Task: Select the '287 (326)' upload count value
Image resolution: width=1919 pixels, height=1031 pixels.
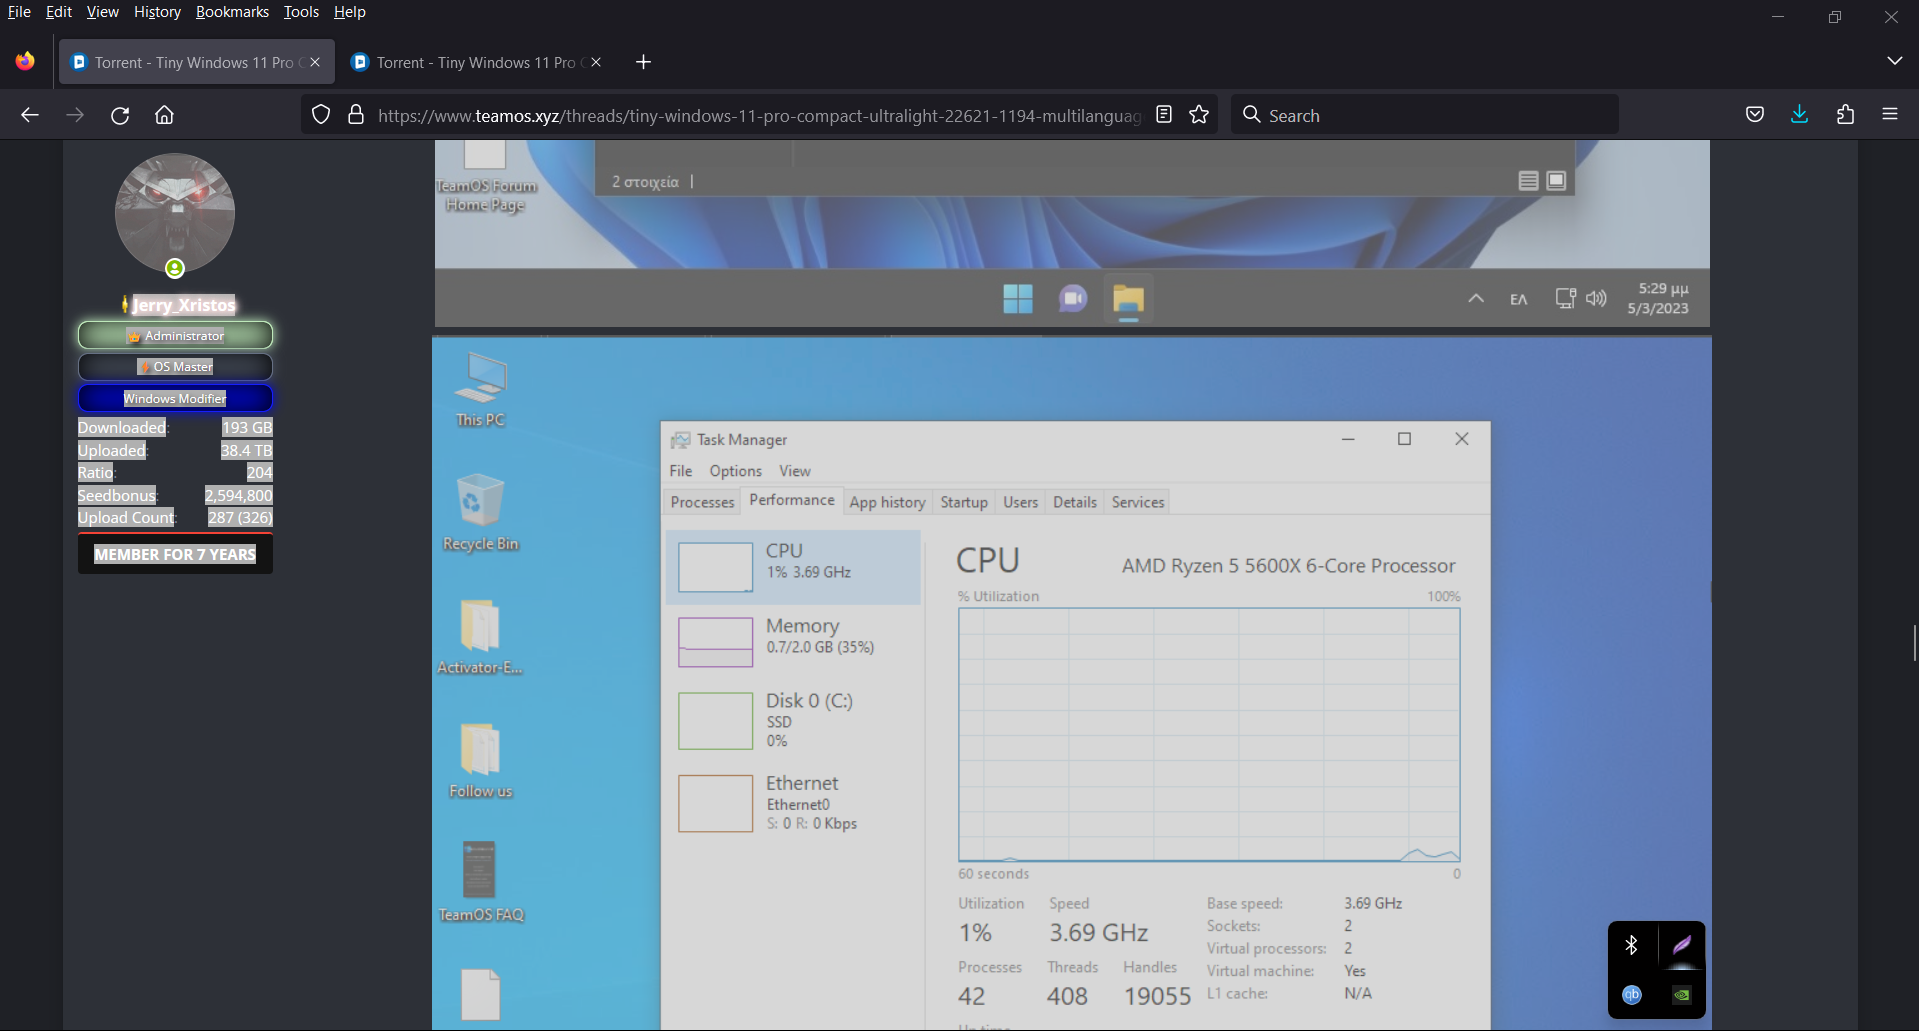Action: point(240,517)
